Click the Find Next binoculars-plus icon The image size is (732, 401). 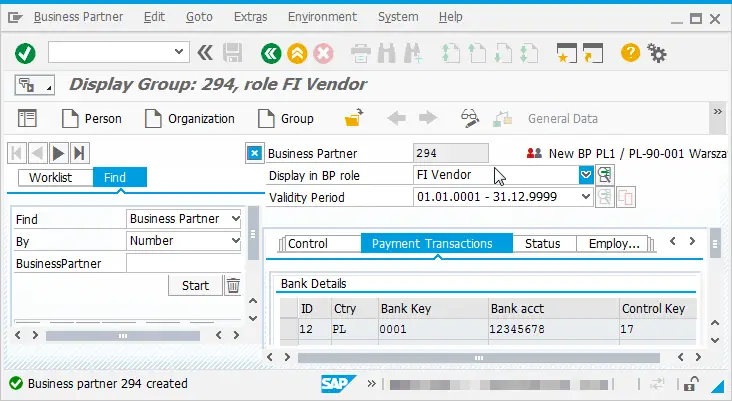pos(413,53)
